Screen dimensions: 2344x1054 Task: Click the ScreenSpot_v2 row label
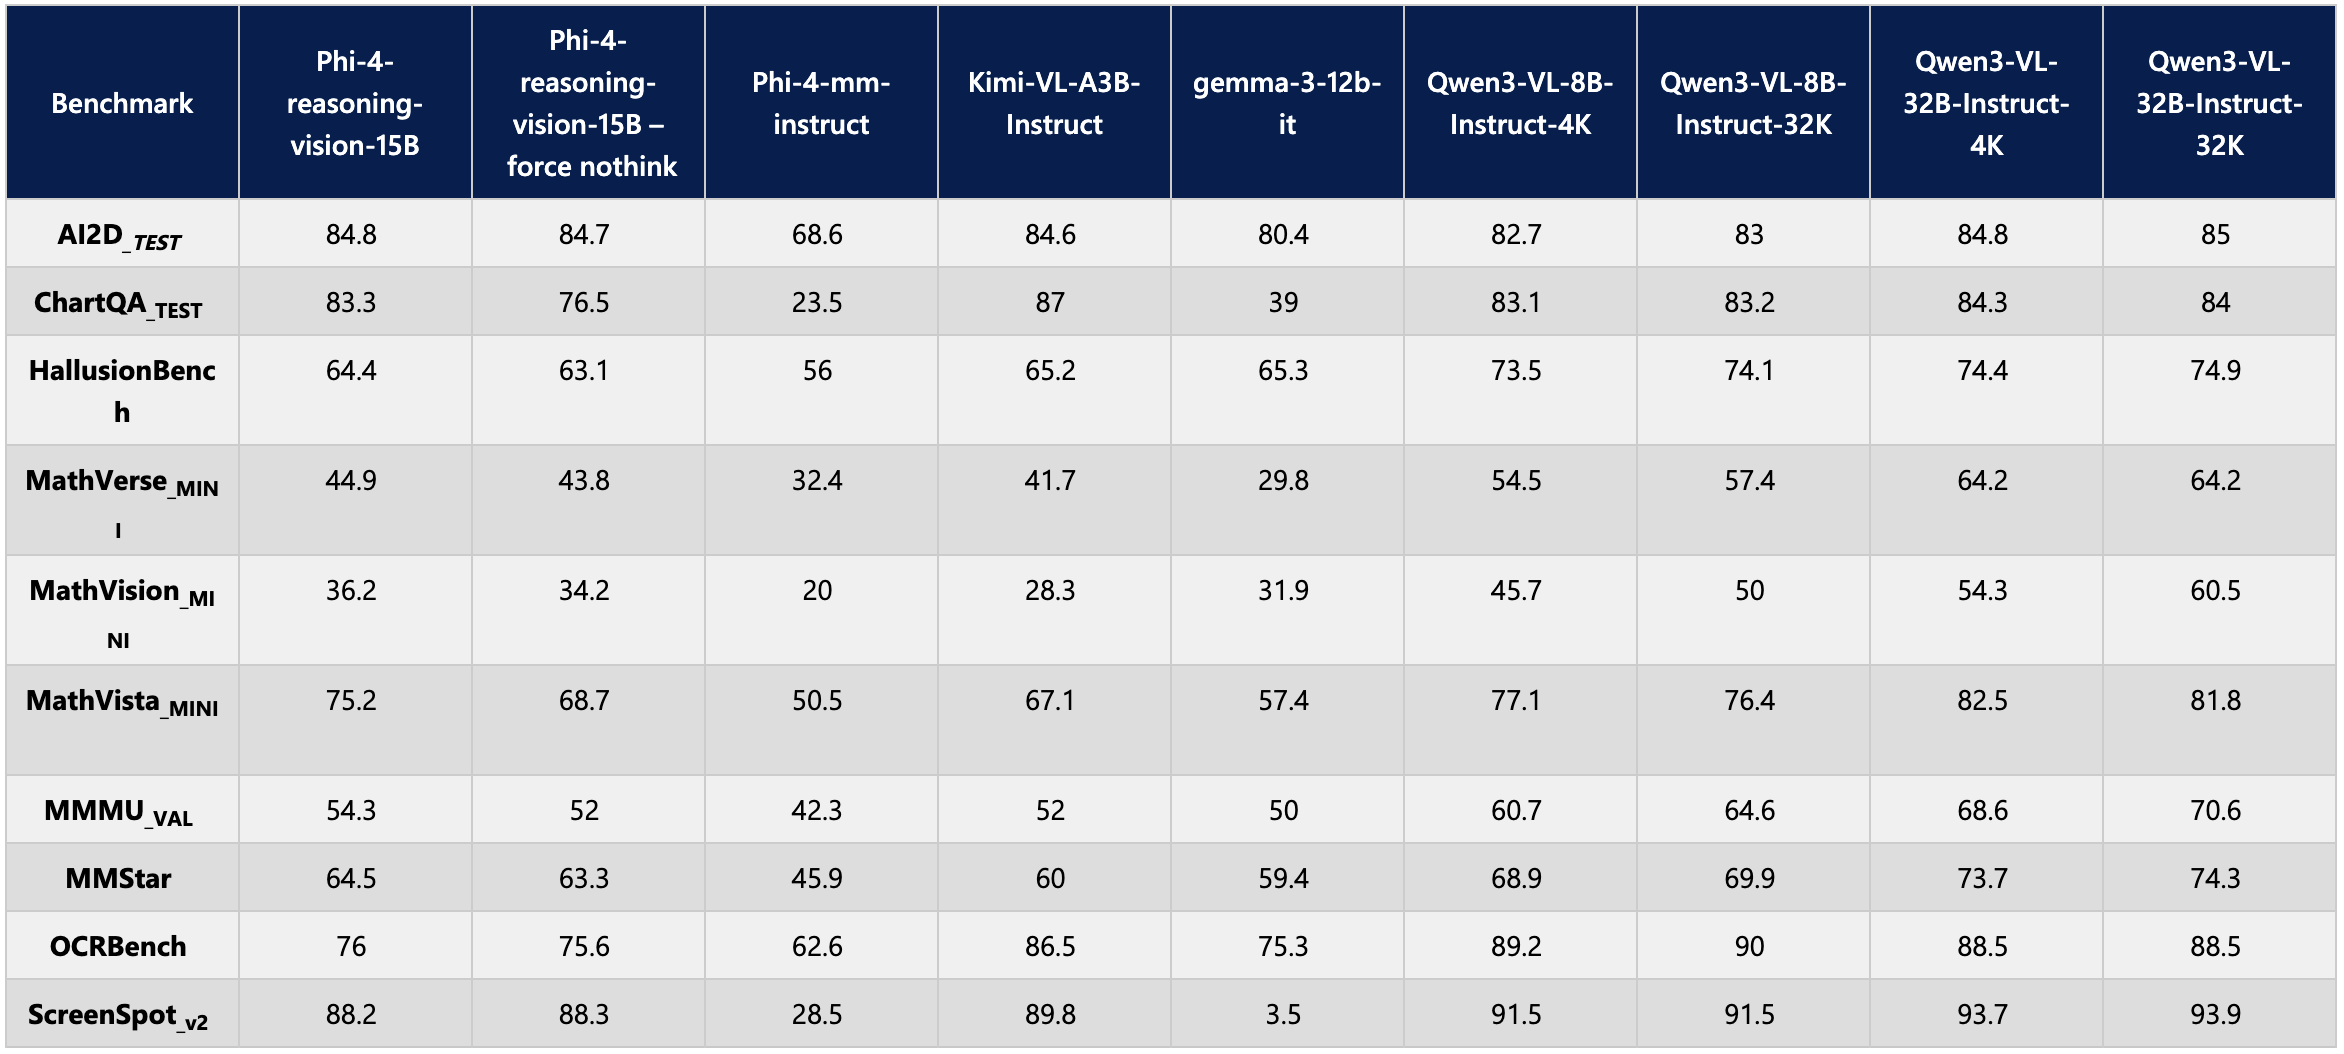tap(118, 1015)
